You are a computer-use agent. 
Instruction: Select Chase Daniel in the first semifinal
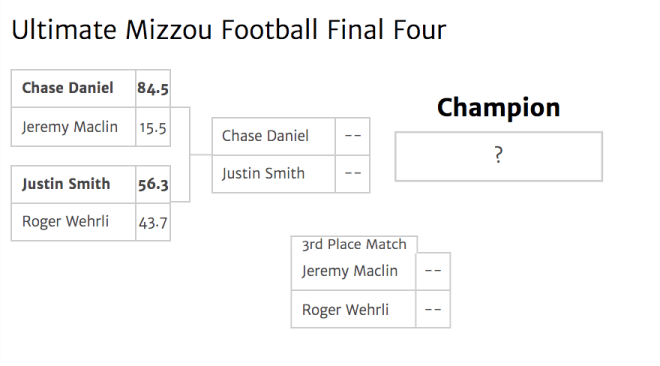pos(73,88)
